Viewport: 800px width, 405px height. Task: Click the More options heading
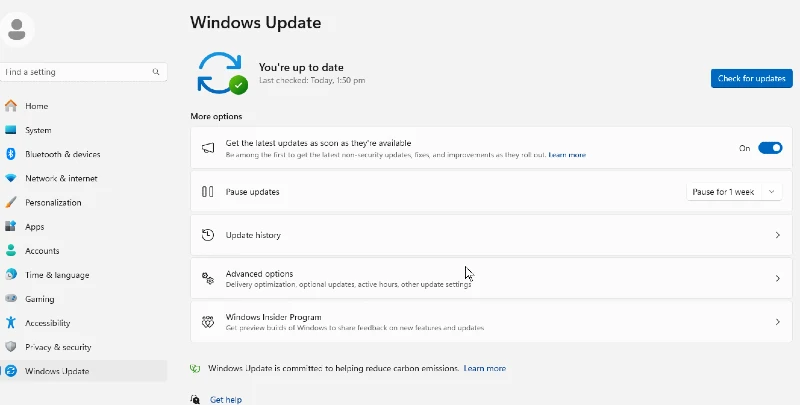(216, 116)
